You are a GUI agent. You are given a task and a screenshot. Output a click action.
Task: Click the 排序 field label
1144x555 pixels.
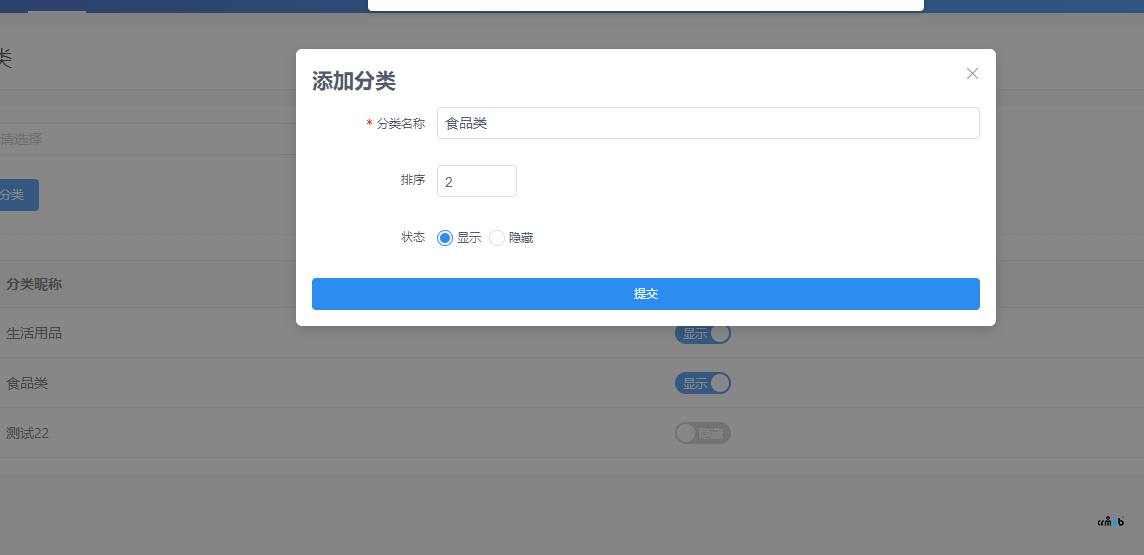pos(412,180)
